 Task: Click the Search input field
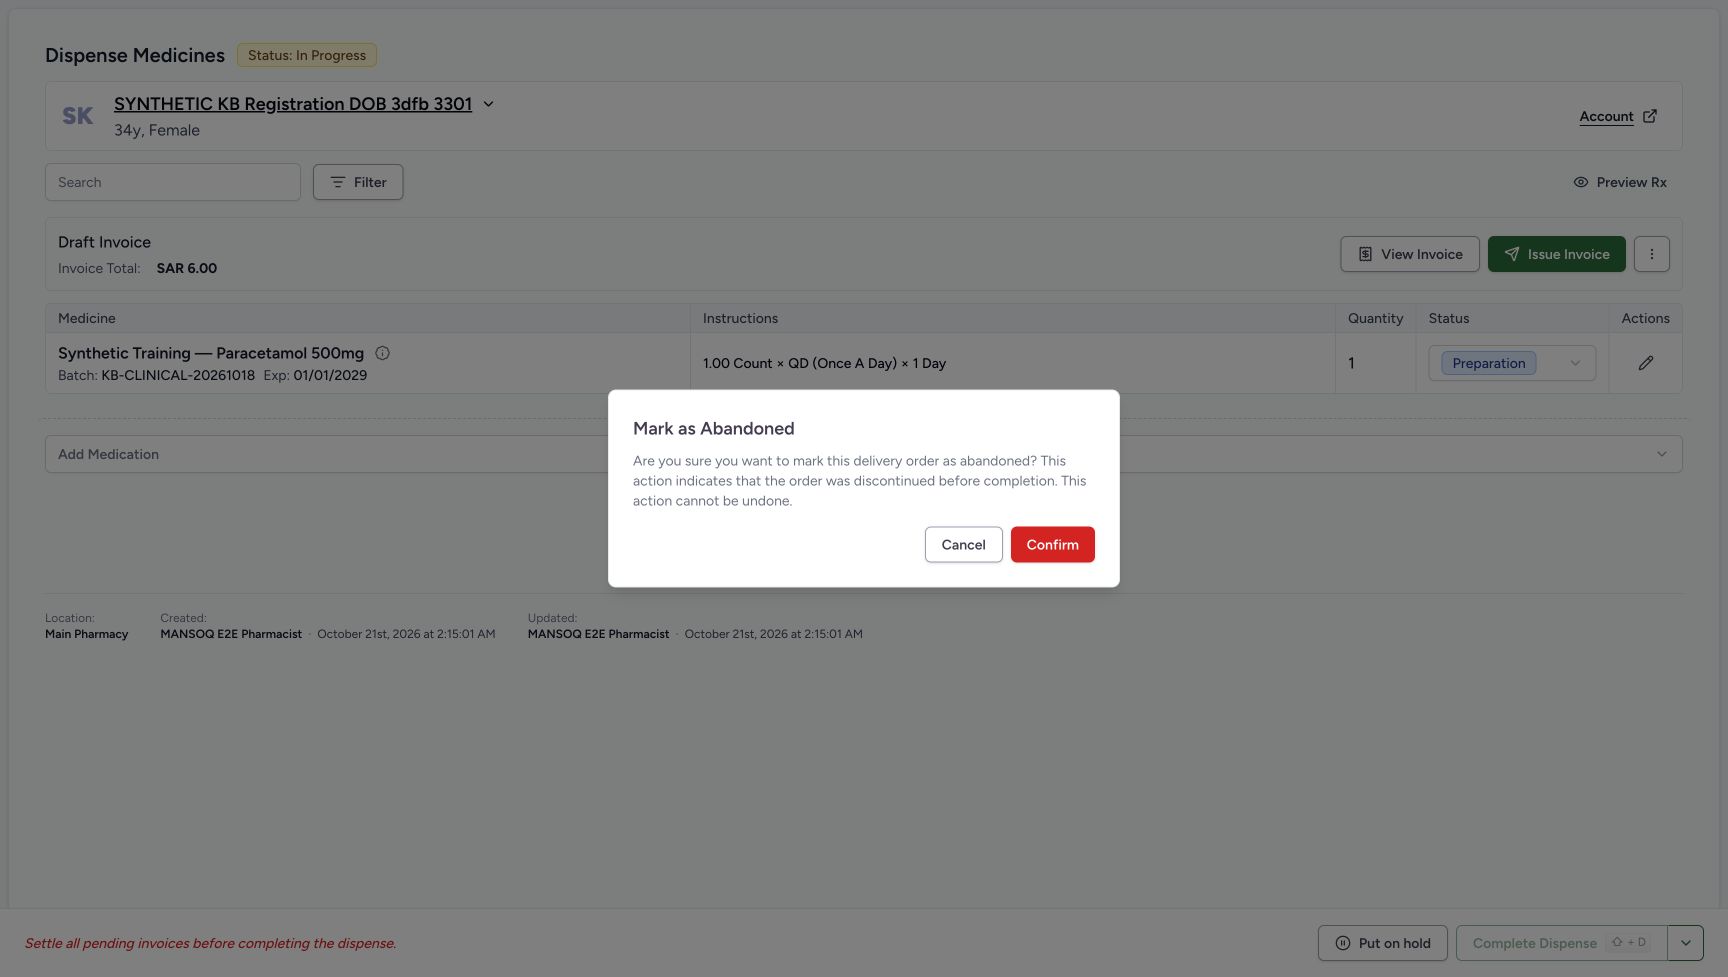173,182
